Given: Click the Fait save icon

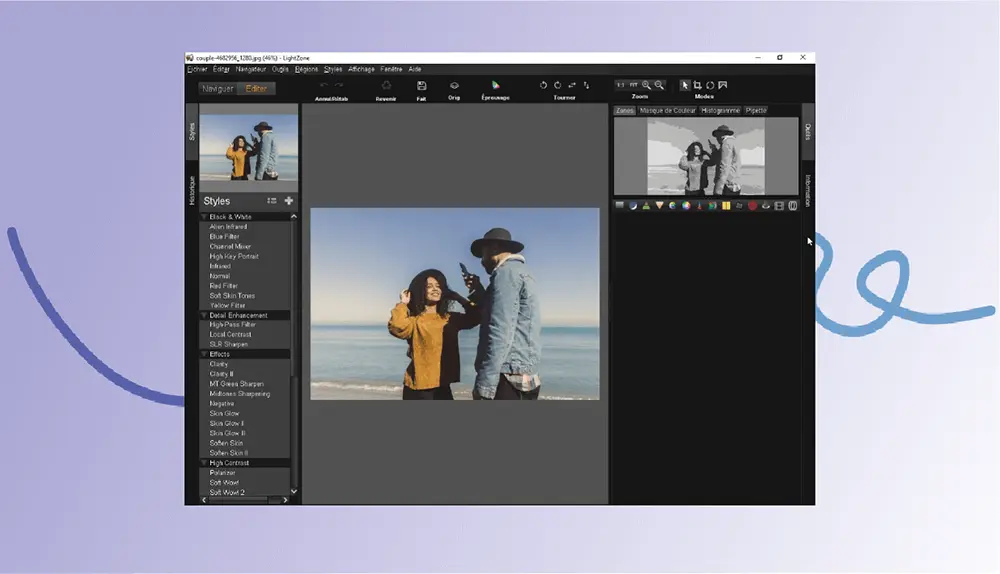Looking at the screenshot, I should tap(421, 85).
